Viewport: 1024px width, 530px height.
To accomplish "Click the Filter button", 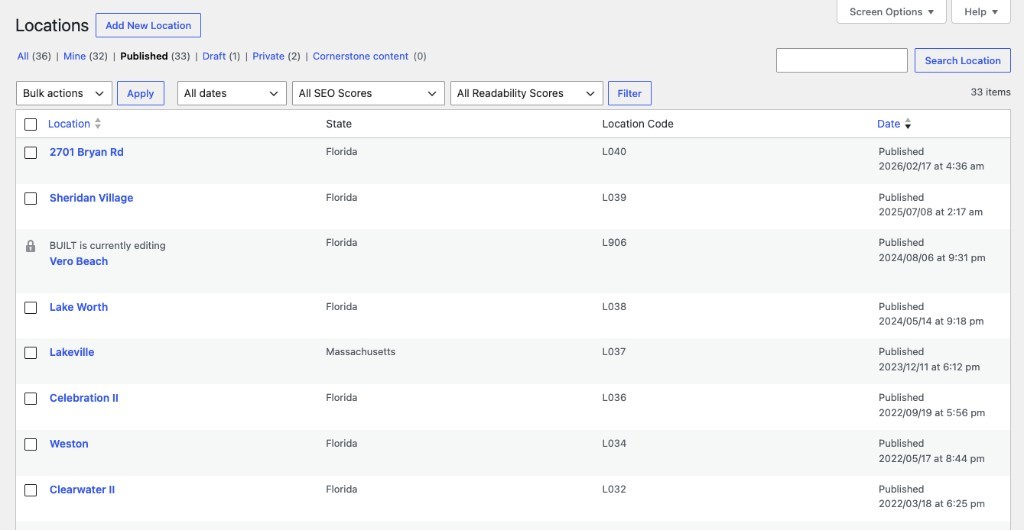I will click(630, 93).
